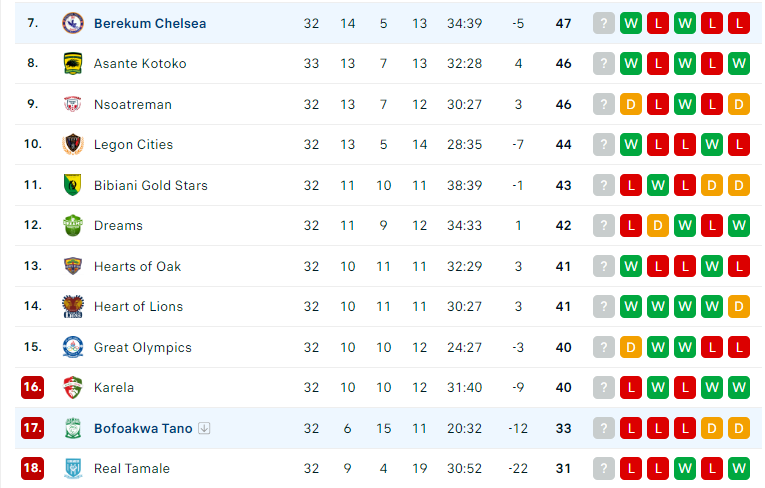
Task: Click the red position 18 rank badge
Action: pos(33,468)
